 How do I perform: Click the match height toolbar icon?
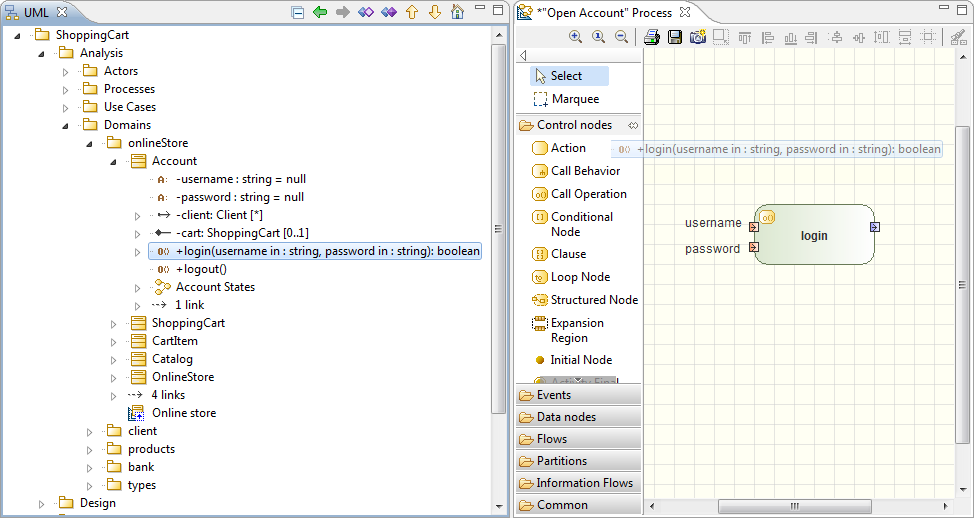coord(881,37)
